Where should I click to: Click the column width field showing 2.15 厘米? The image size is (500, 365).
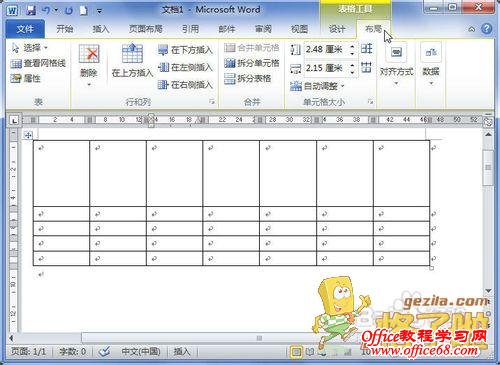(x=326, y=68)
